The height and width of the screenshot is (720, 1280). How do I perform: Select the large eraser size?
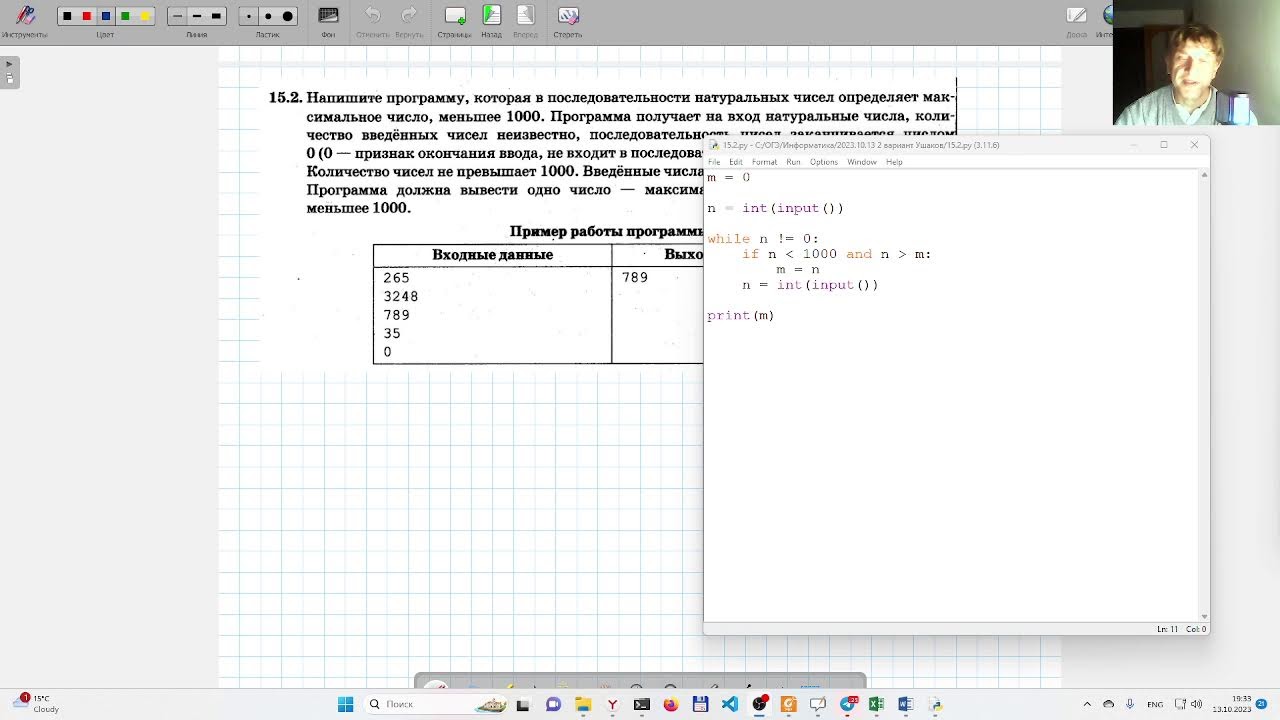pyautogui.click(x=288, y=16)
